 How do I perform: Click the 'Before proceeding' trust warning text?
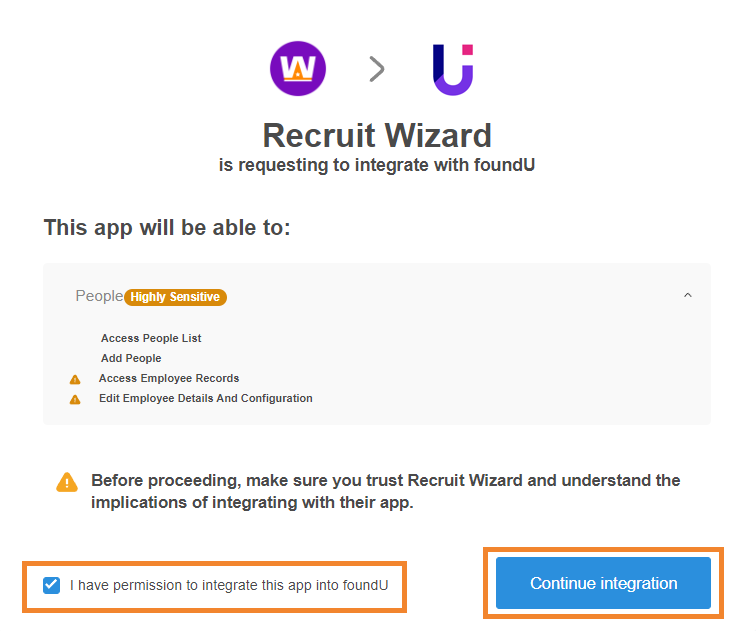click(x=385, y=491)
